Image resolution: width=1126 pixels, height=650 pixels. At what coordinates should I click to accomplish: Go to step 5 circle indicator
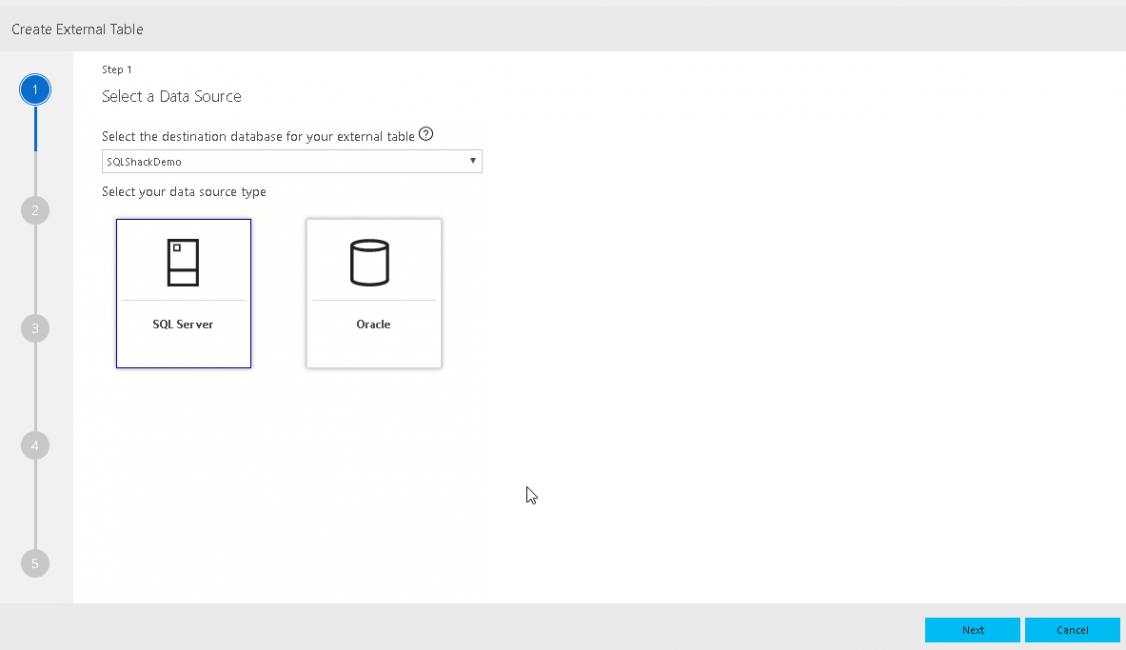(x=35, y=563)
